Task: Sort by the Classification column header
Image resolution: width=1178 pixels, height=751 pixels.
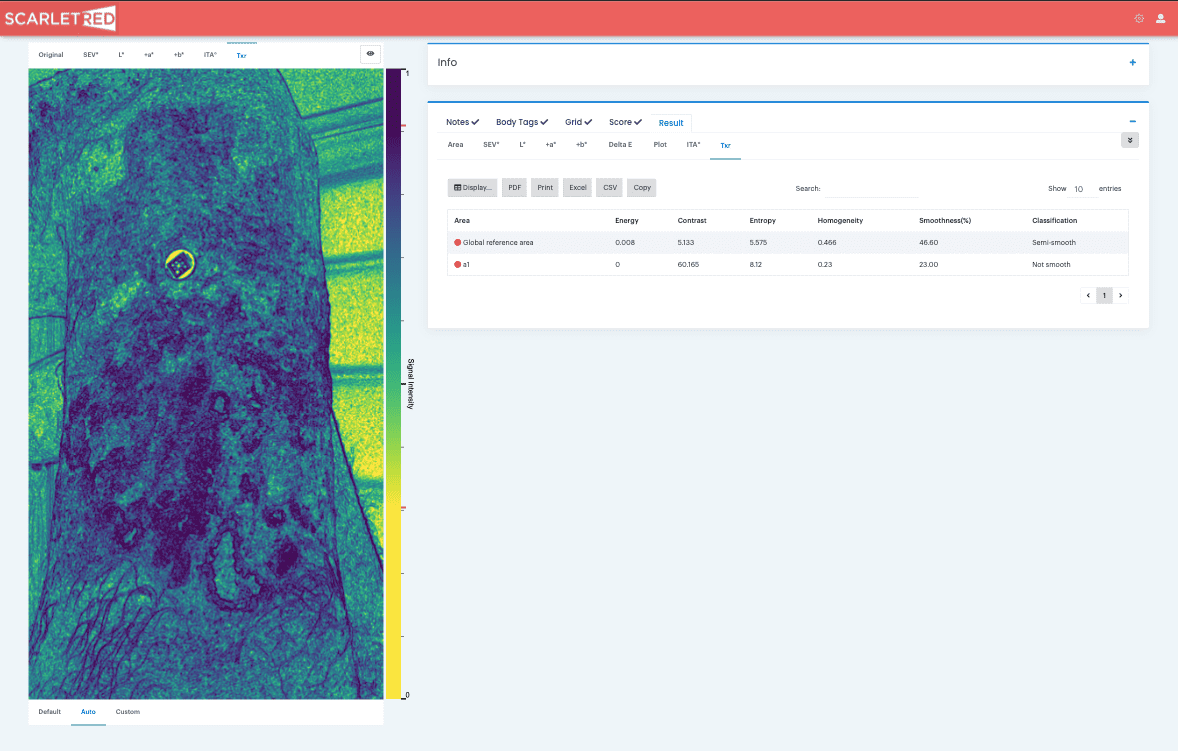Action: pos(1055,221)
